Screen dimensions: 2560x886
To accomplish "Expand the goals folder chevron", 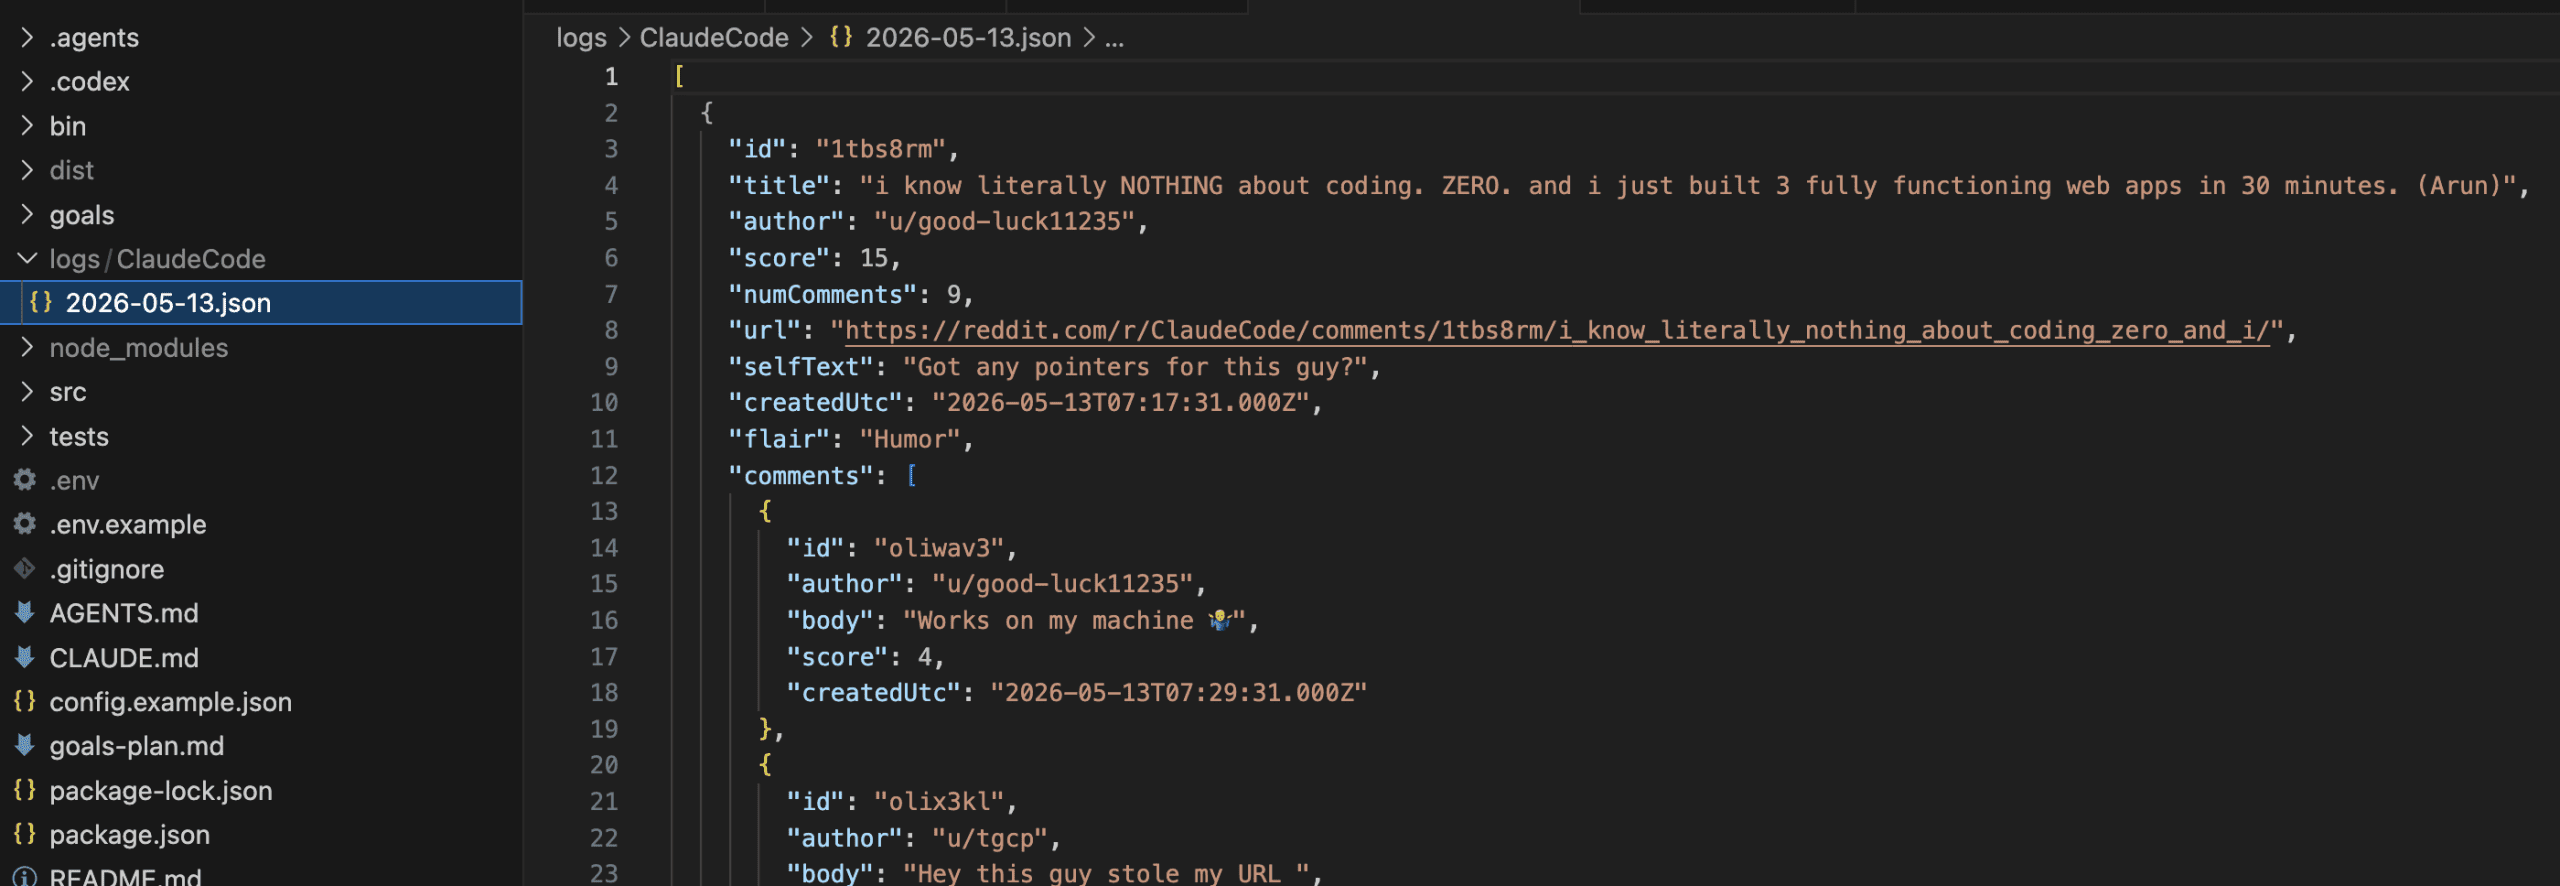I will (27, 215).
